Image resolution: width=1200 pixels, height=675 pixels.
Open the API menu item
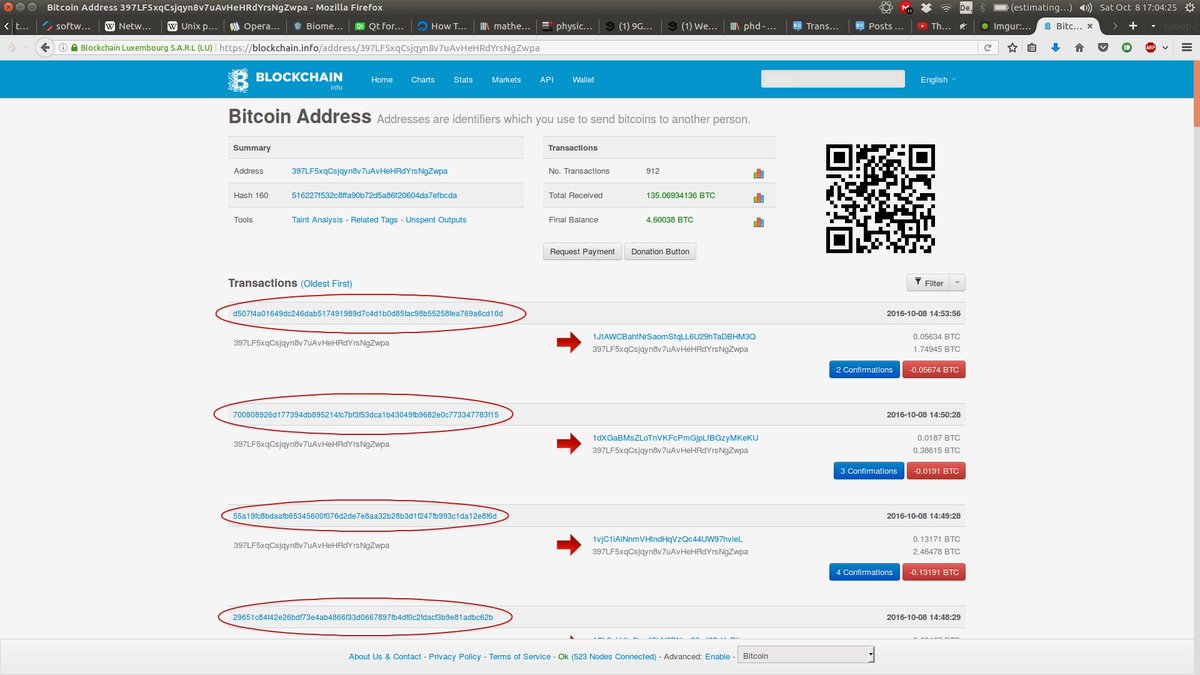point(547,80)
